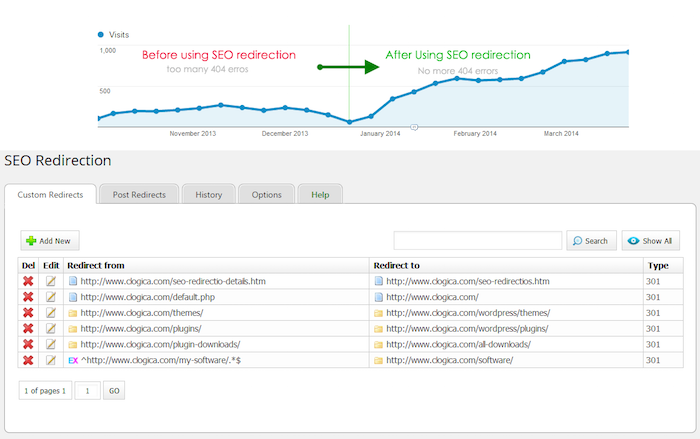Edit the /plugins/ redirect
700x439 pixels.
coord(51,328)
